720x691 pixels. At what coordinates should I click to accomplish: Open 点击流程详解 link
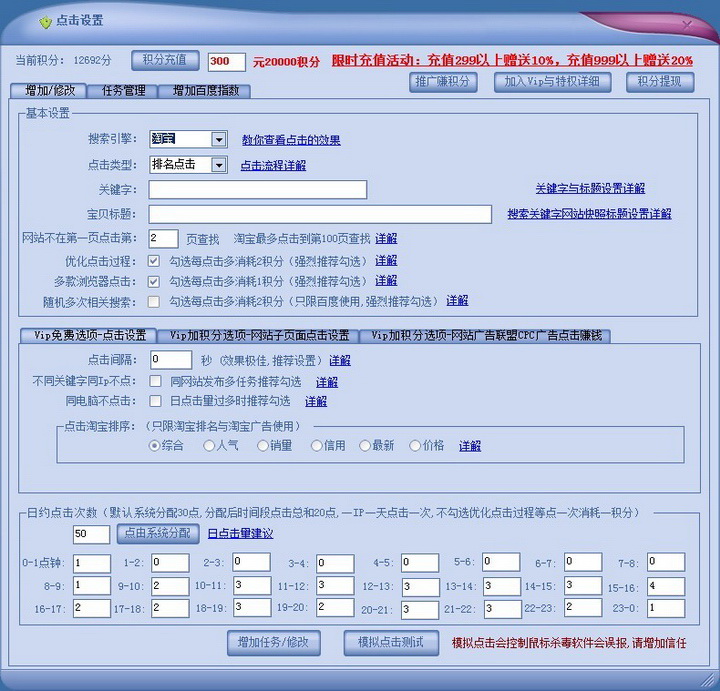(273, 165)
